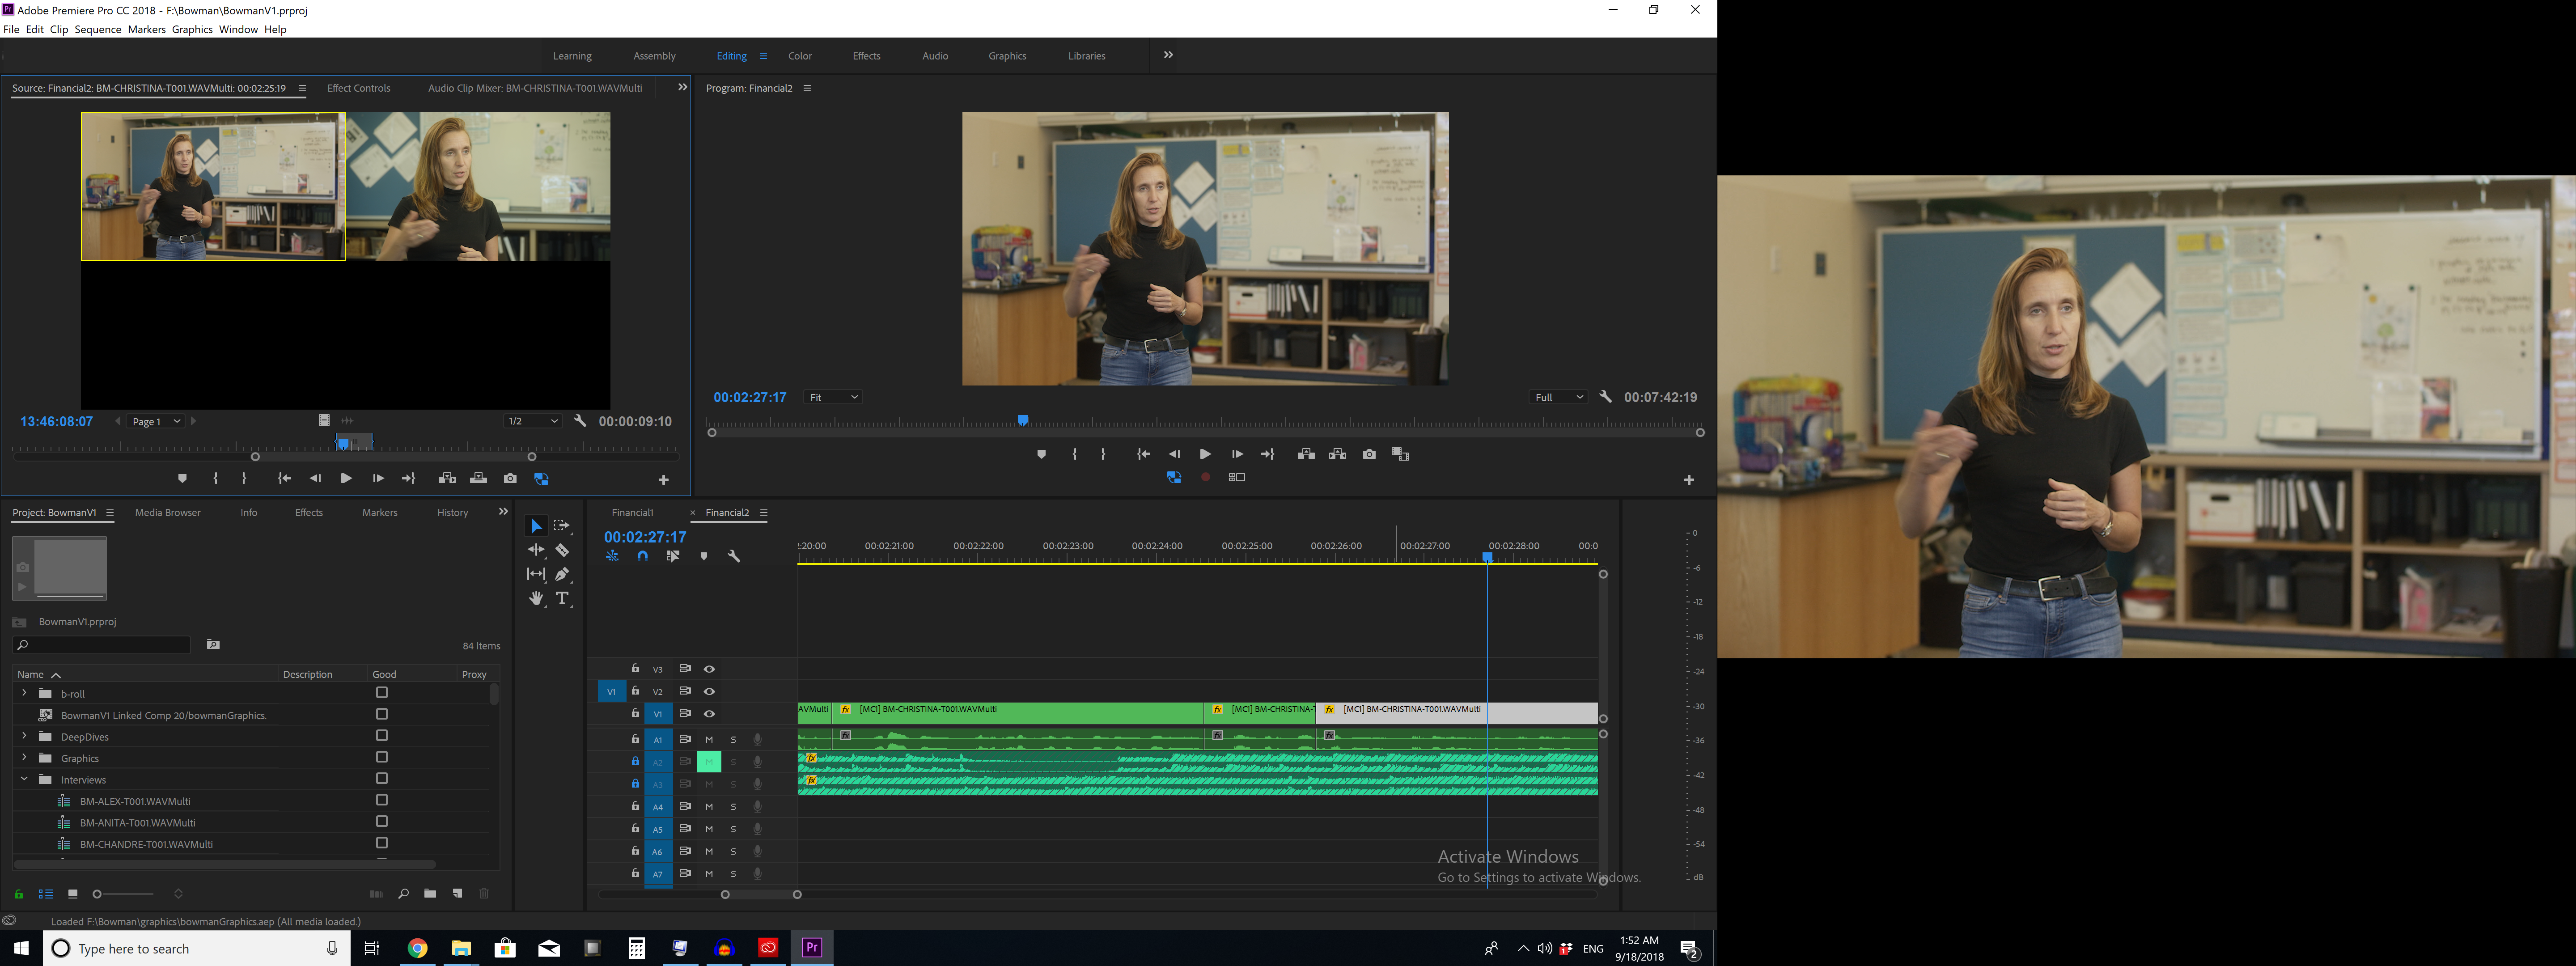Toggle lock on track A3
This screenshot has width=2576, height=966.
point(635,783)
